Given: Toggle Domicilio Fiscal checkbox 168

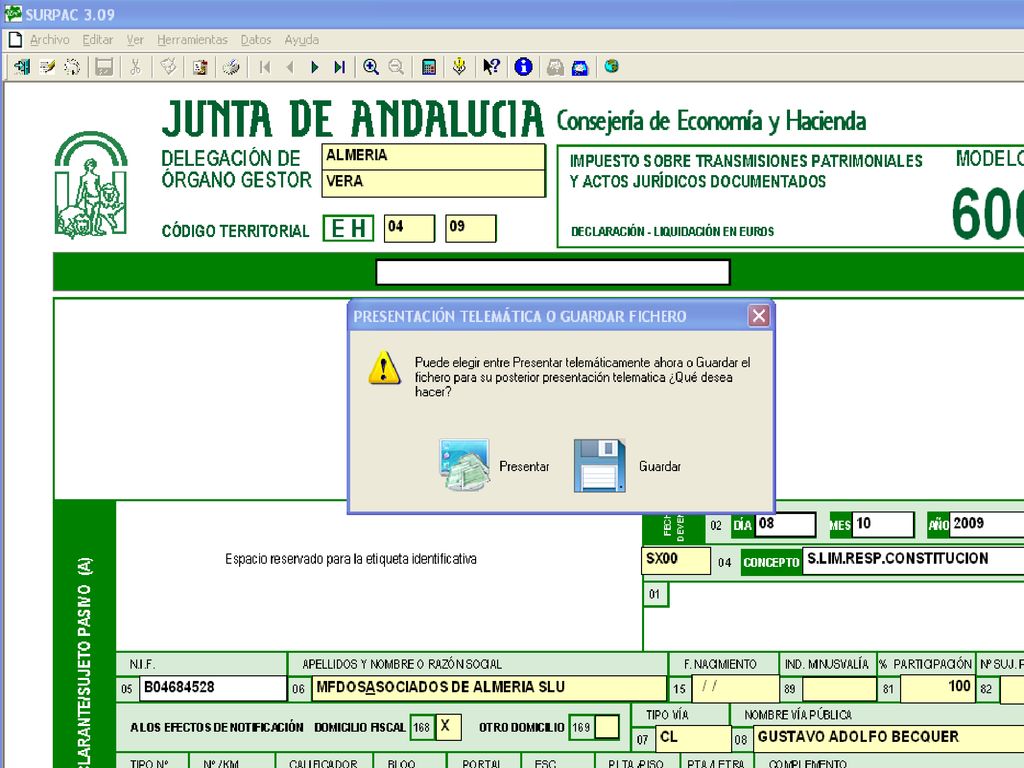Looking at the screenshot, I should coord(447,727).
